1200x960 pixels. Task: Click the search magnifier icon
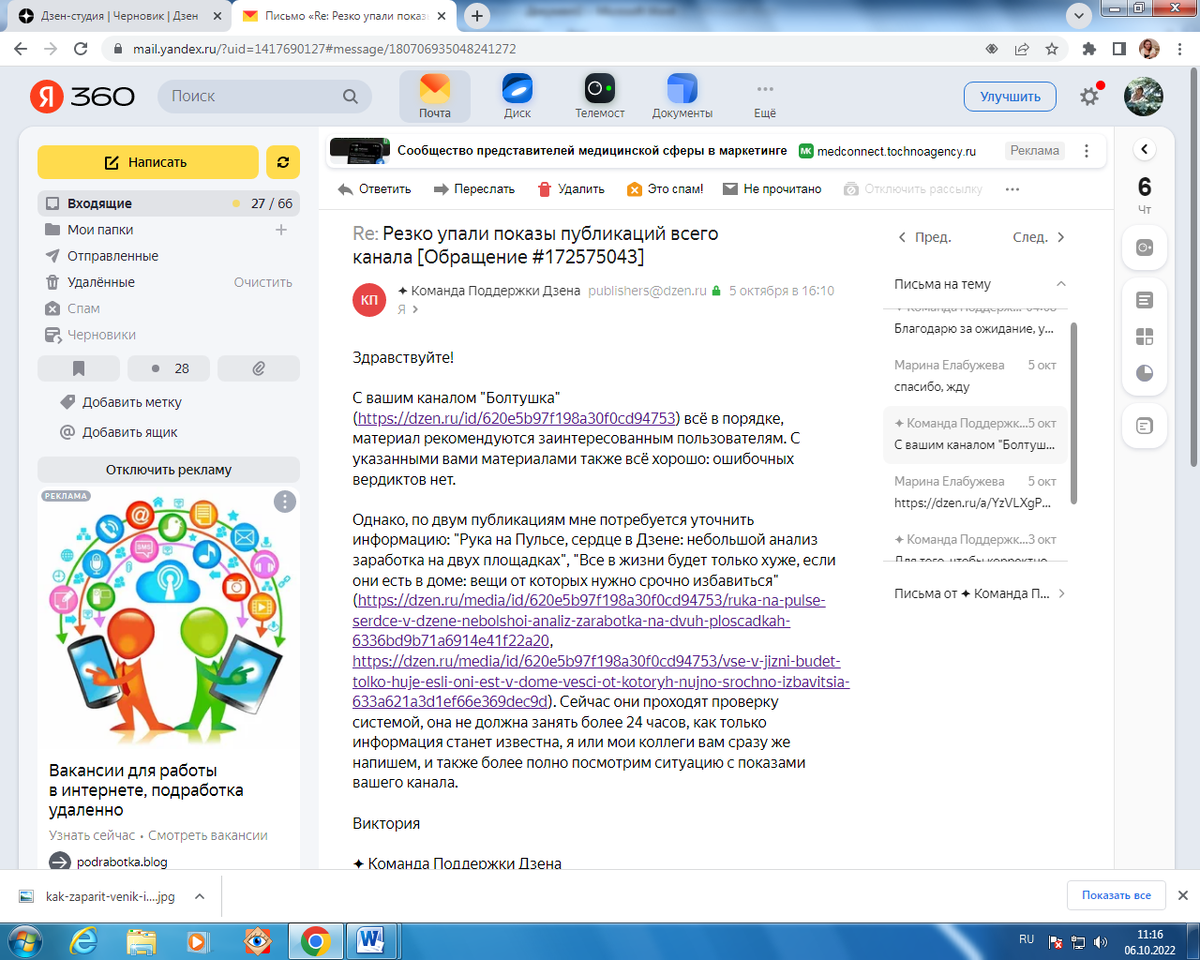tap(350, 96)
